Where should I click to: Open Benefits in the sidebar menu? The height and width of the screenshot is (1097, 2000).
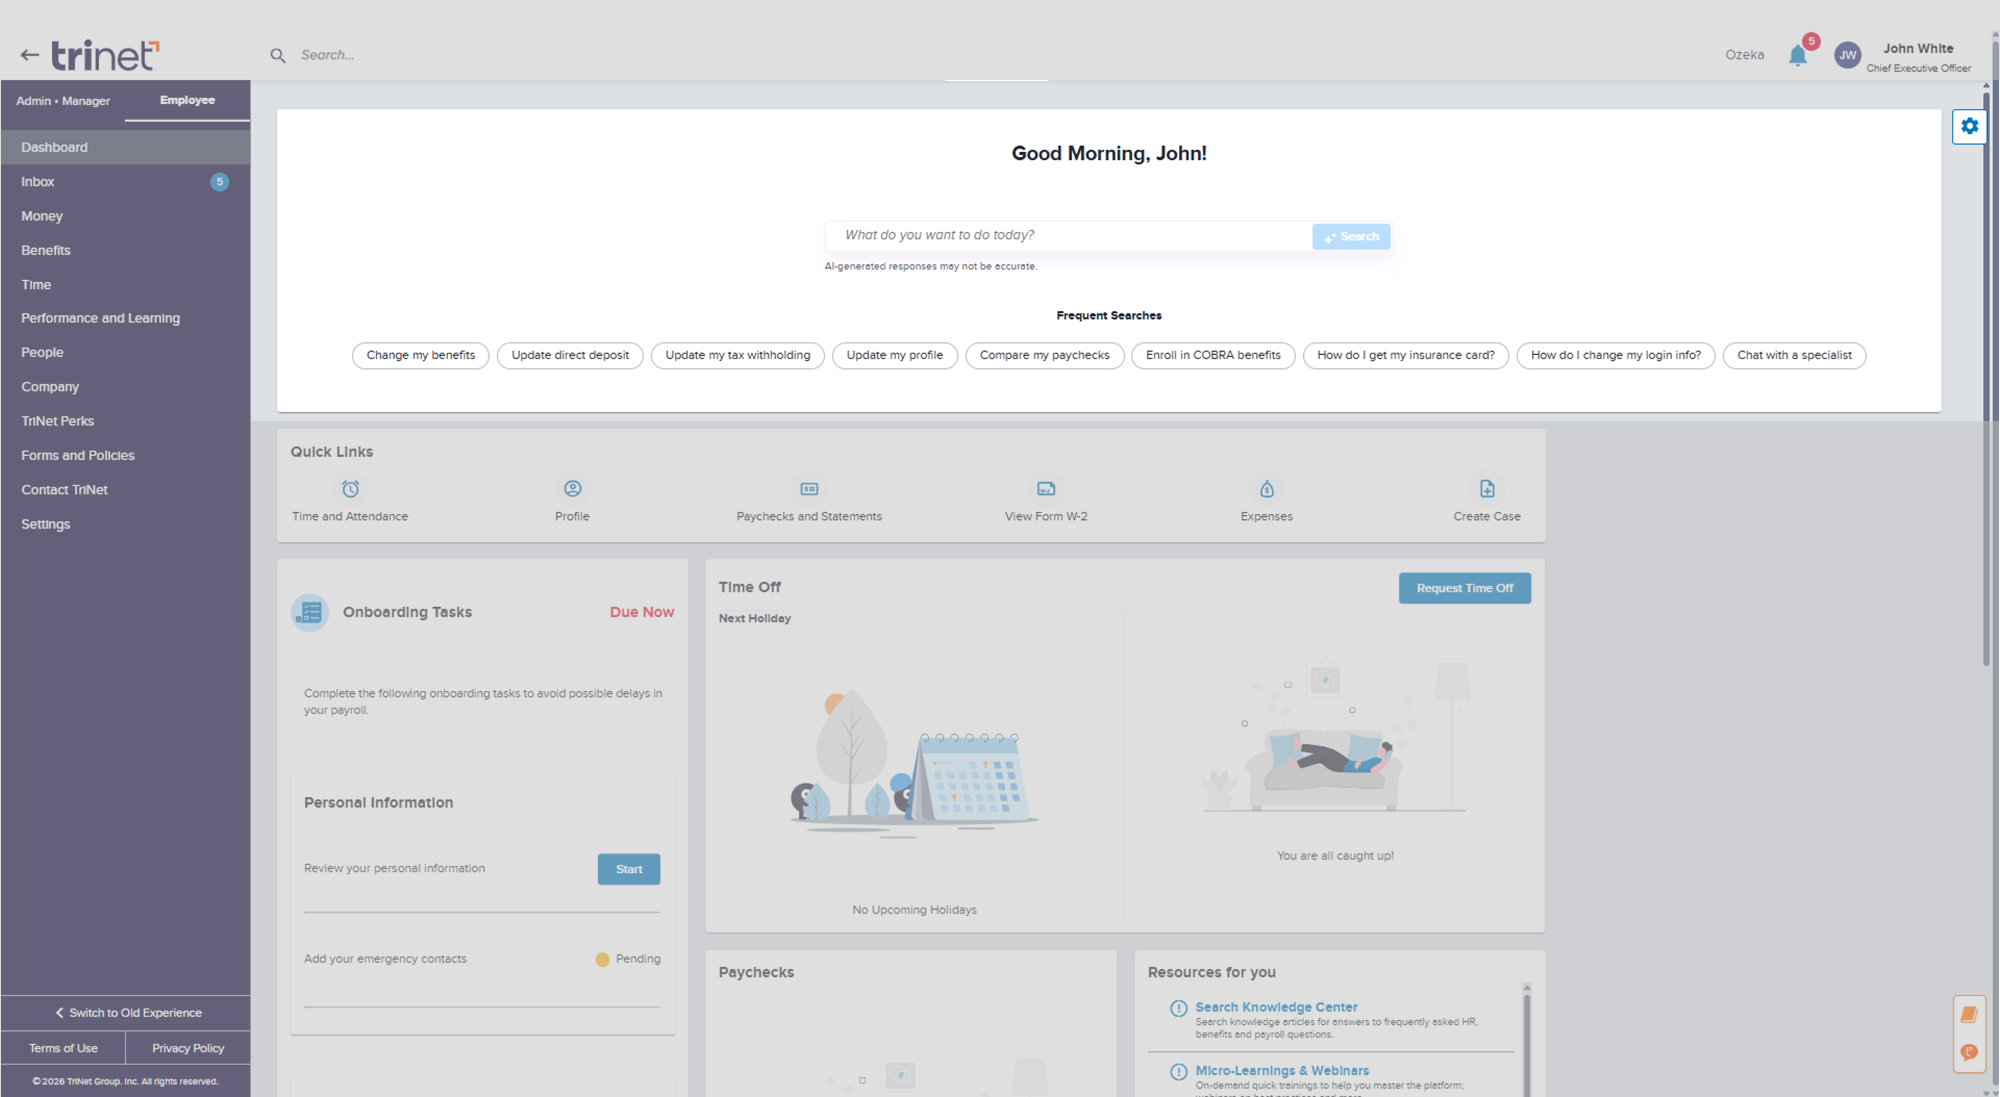coord(46,250)
